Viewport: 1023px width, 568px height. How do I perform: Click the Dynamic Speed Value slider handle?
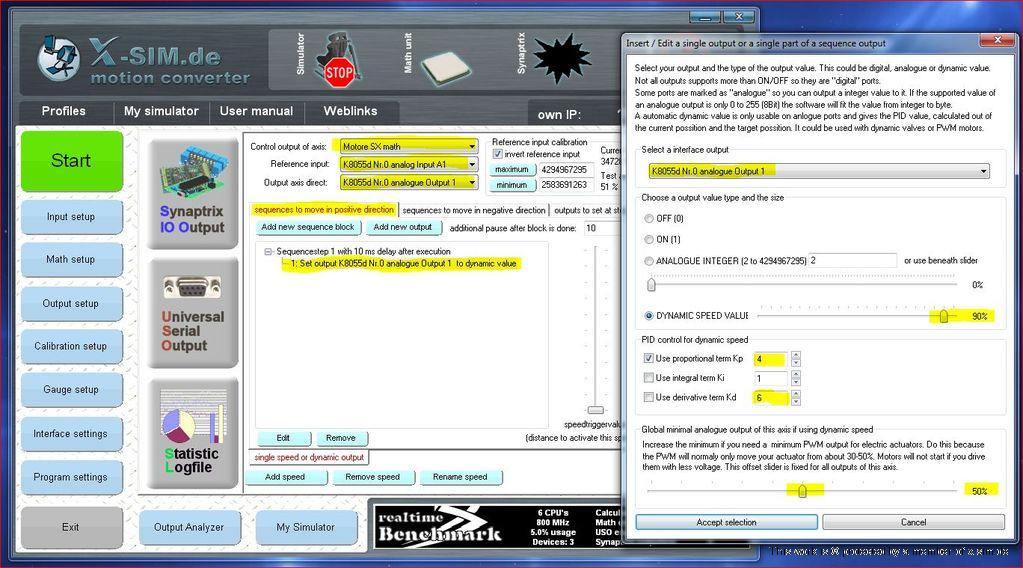pos(943,316)
